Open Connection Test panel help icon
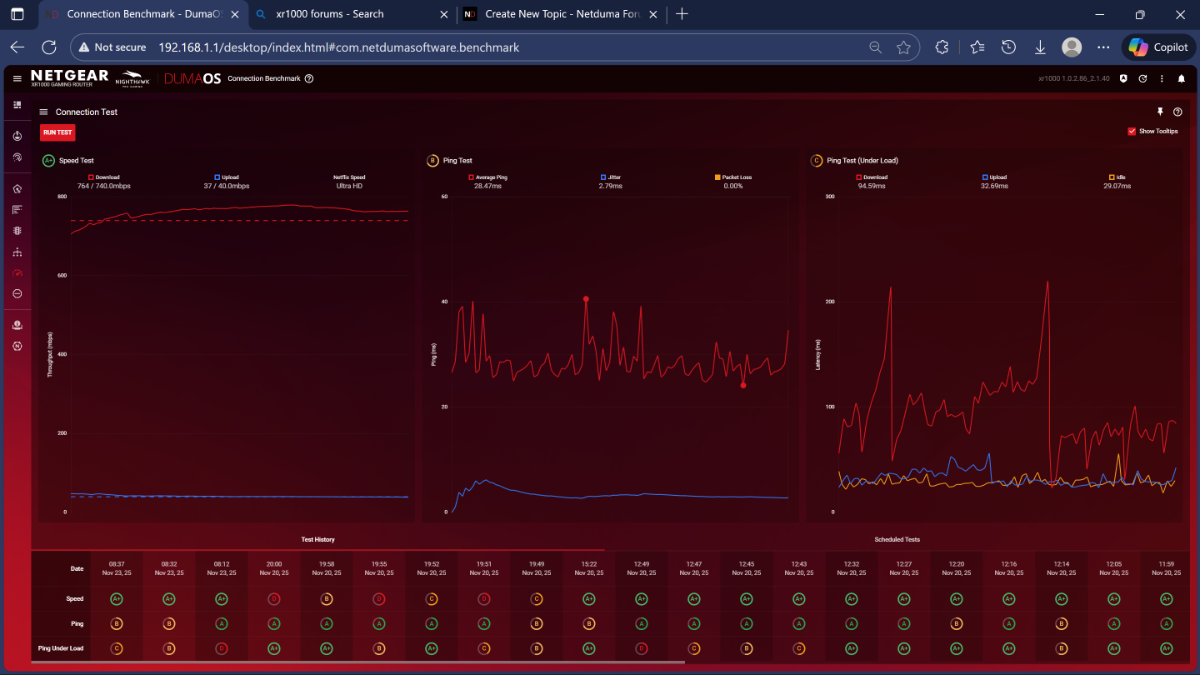Image resolution: width=1200 pixels, height=675 pixels. [x=1177, y=112]
